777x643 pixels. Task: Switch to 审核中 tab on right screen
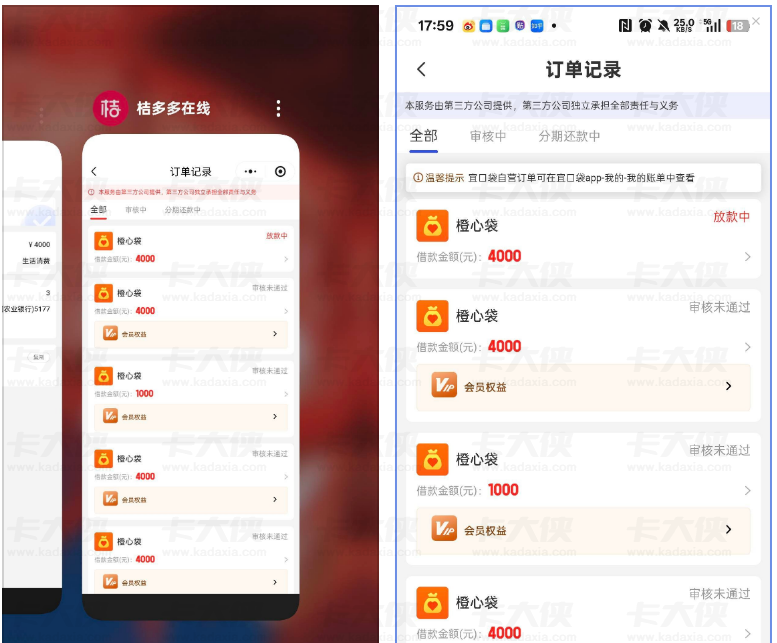coord(488,136)
